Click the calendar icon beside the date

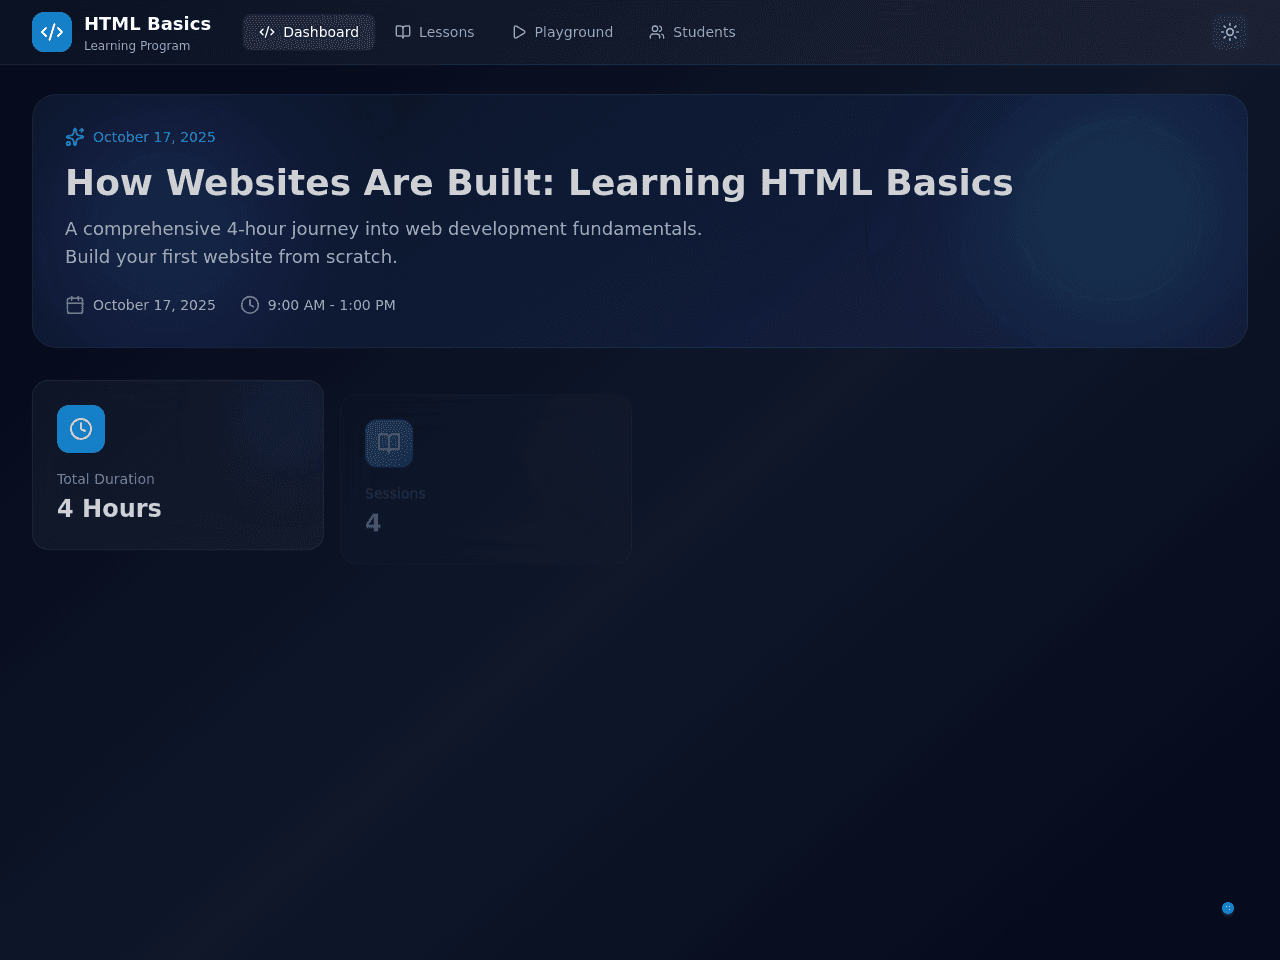point(75,305)
